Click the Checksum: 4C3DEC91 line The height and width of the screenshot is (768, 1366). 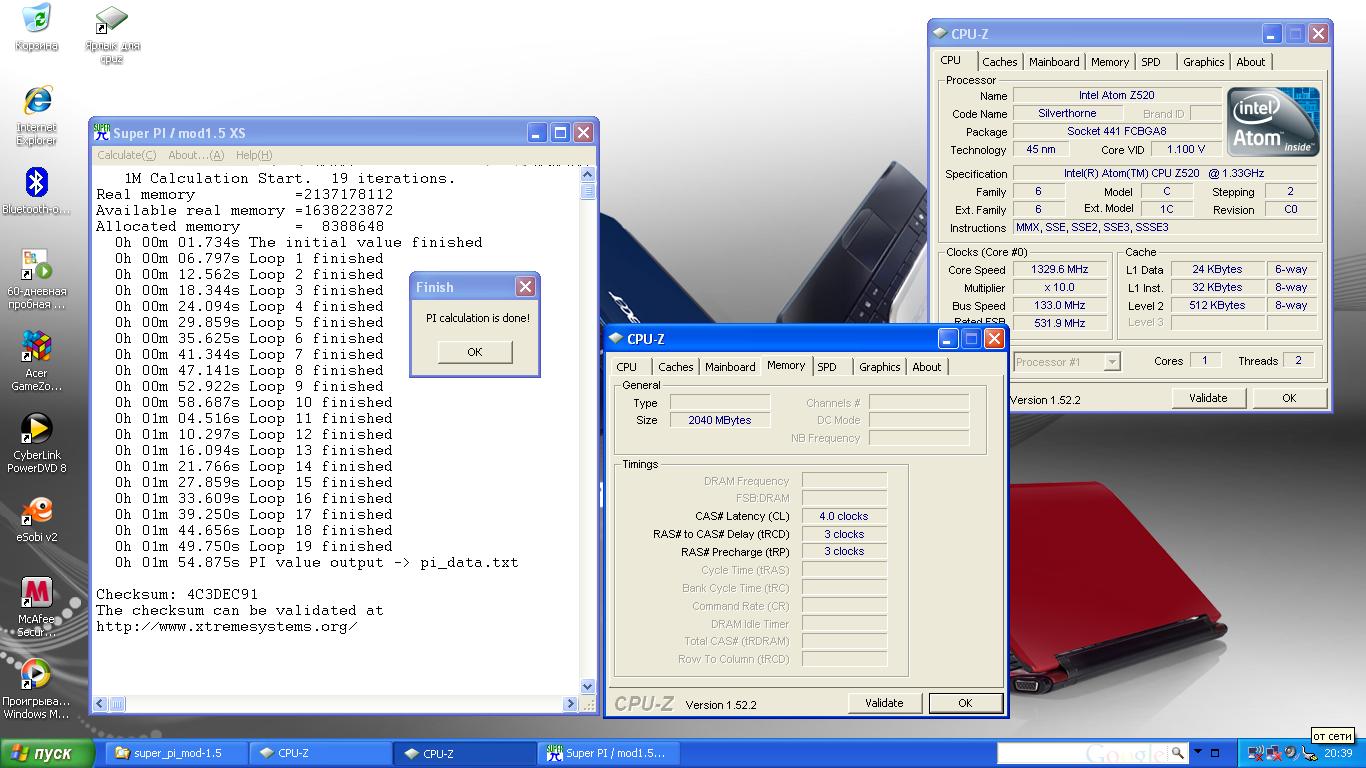(177, 594)
